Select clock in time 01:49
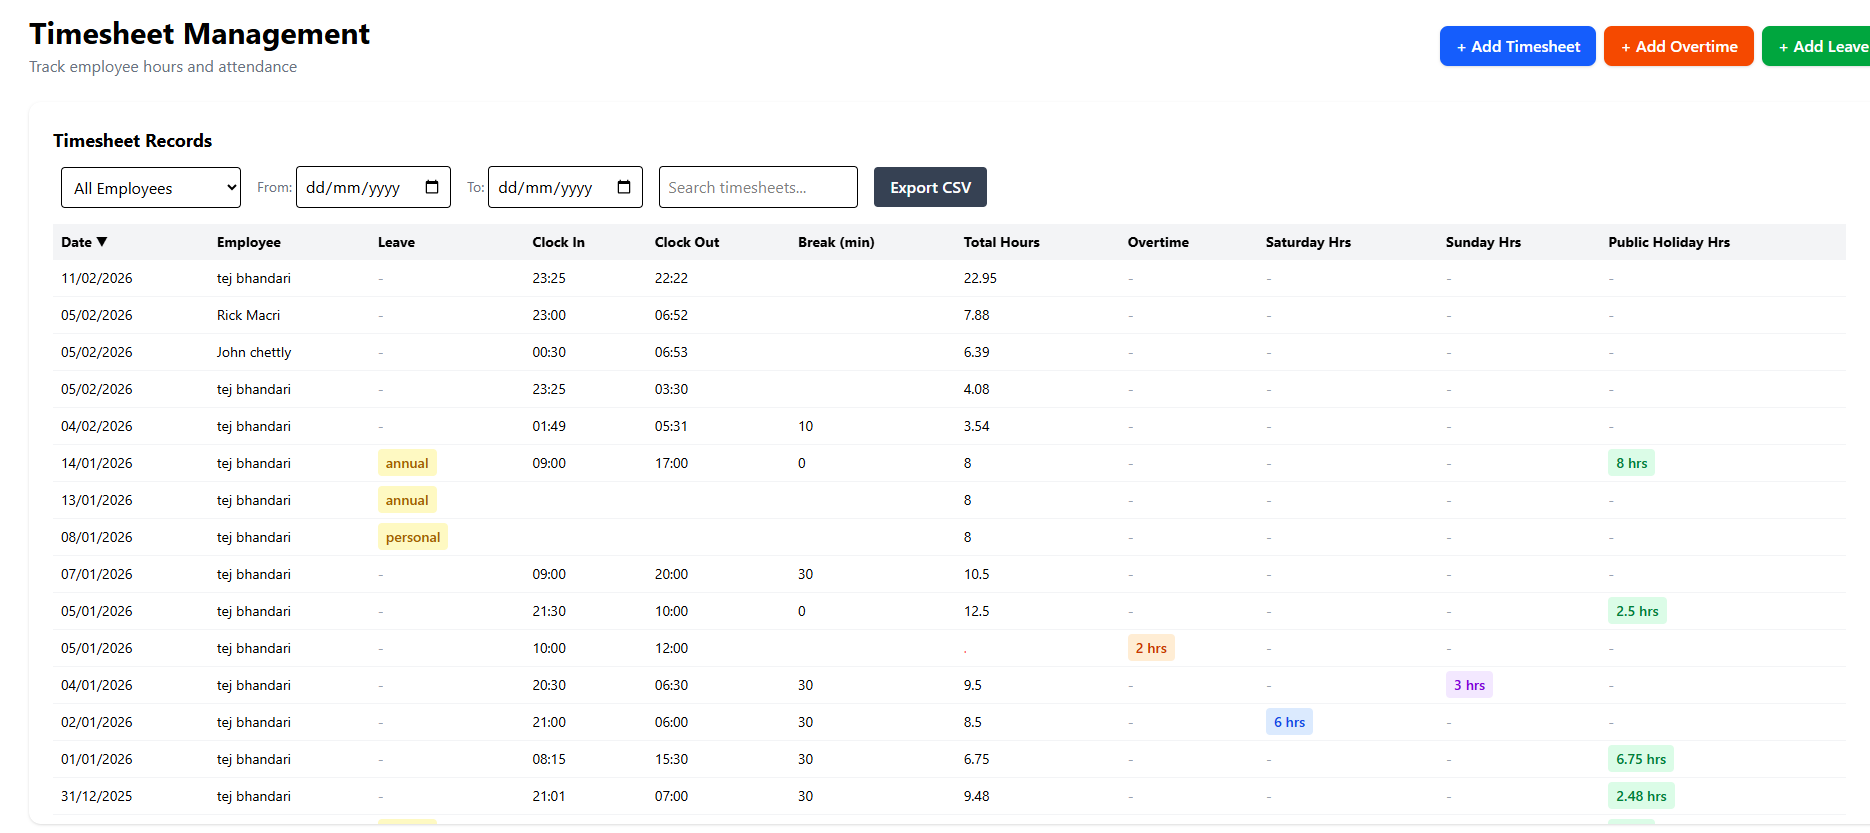Image resolution: width=1870 pixels, height=833 pixels. point(549,426)
